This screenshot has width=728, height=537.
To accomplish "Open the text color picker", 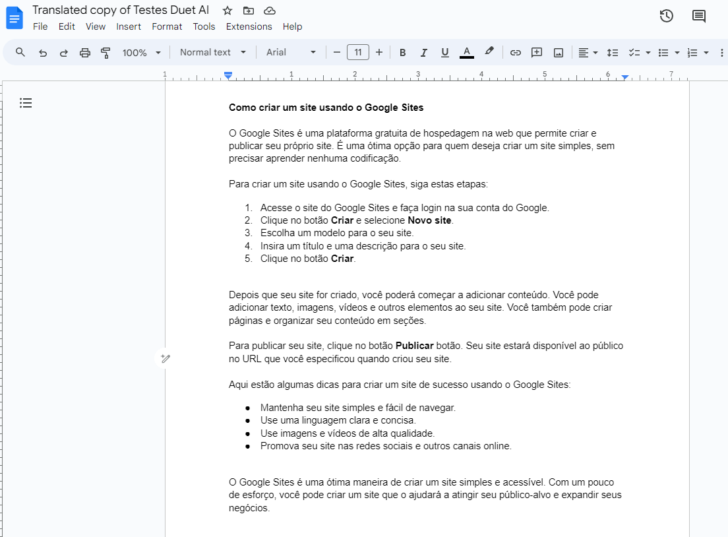I will (x=467, y=52).
